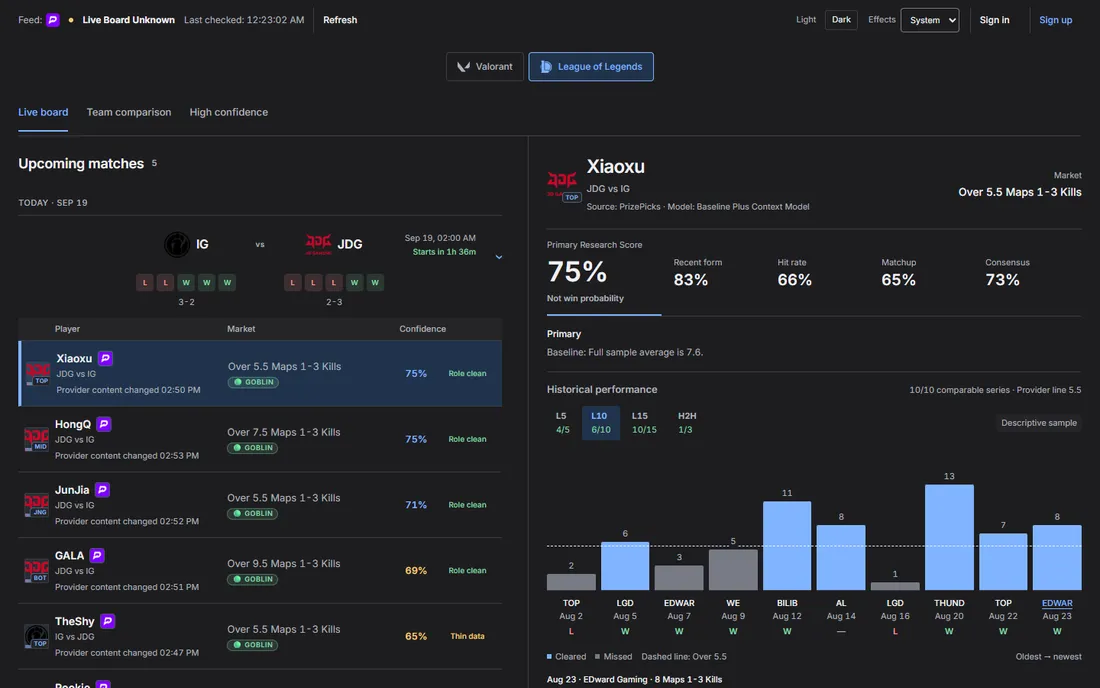Click GOBLIN badge in JunJia row
1100x688 pixels.
(253, 513)
